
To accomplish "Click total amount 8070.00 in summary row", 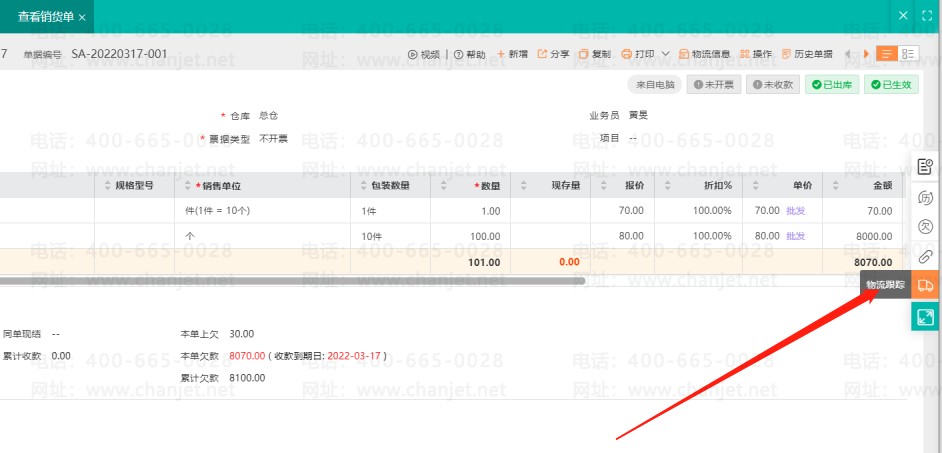I will pos(873,262).
